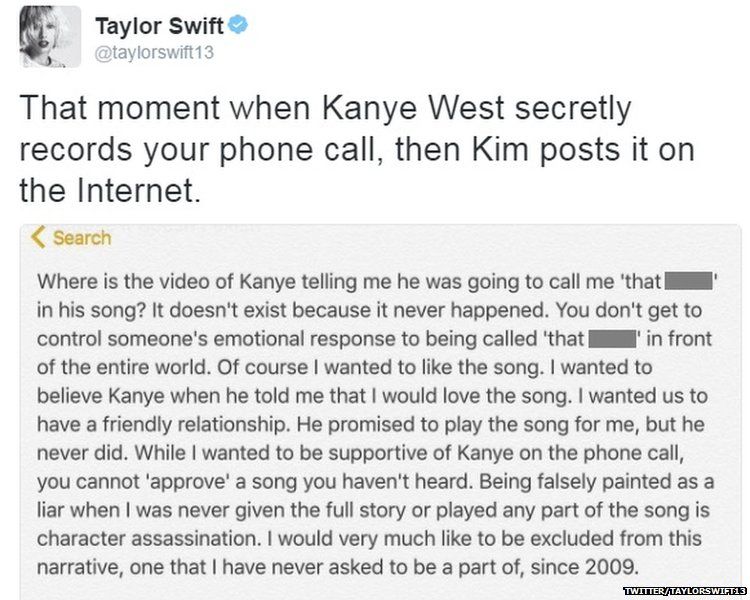Tap the Search back label

point(82,238)
